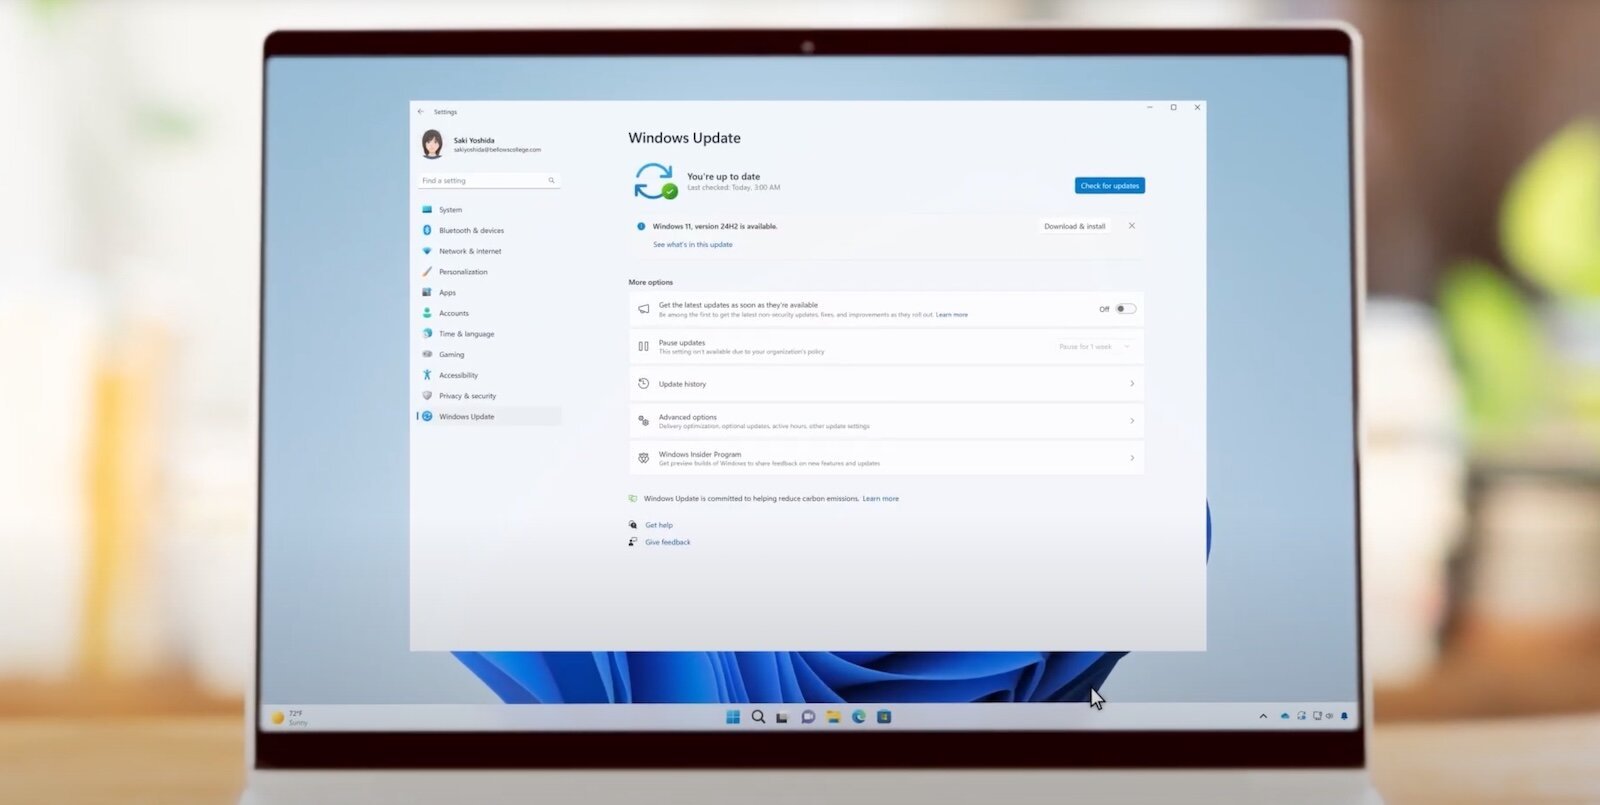Image resolution: width=1600 pixels, height=805 pixels.
Task: Open taskbar Search magnifier
Action: 758,717
